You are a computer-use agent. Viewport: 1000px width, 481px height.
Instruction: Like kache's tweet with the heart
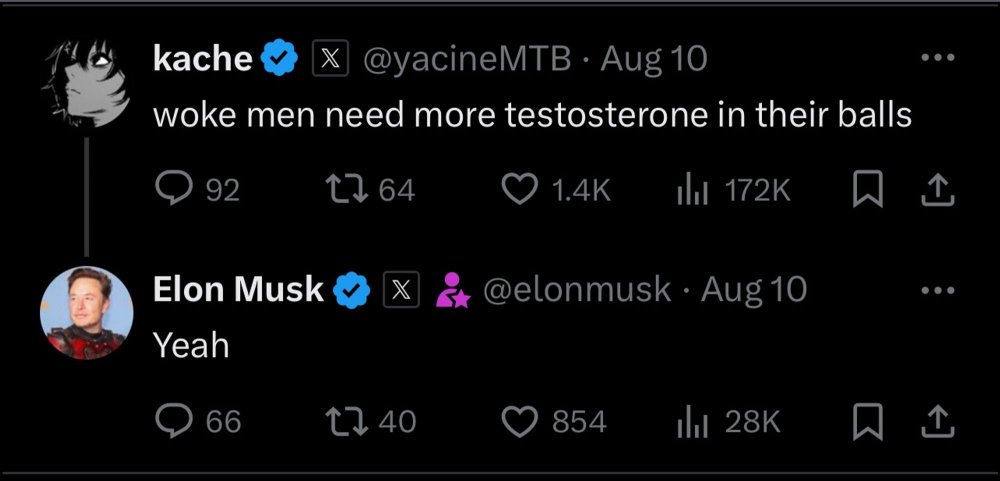tap(519, 190)
